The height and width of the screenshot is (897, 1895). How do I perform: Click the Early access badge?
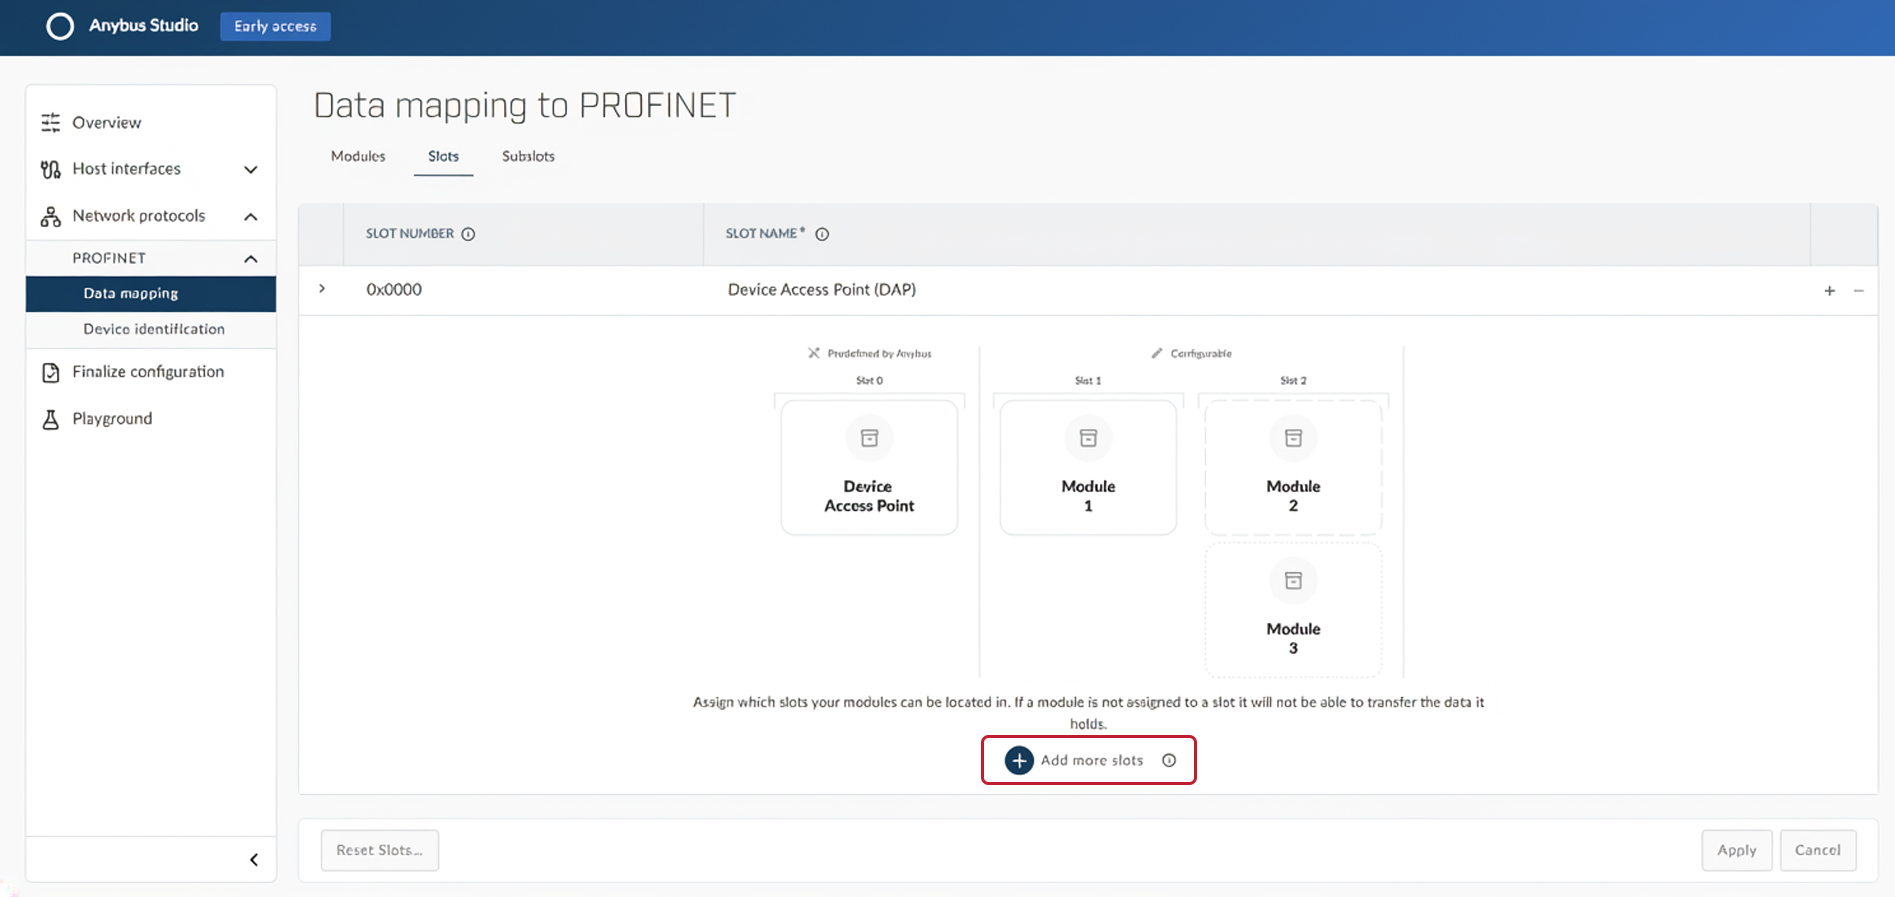pyautogui.click(x=275, y=27)
